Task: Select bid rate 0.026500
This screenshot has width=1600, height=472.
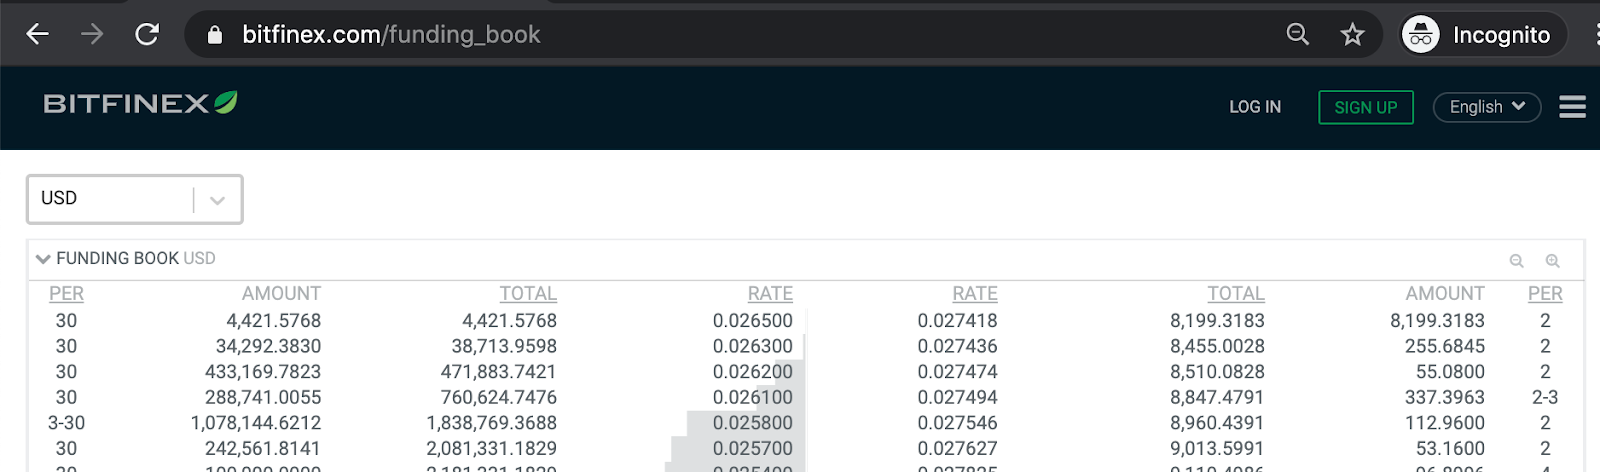Action: (x=753, y=321)
